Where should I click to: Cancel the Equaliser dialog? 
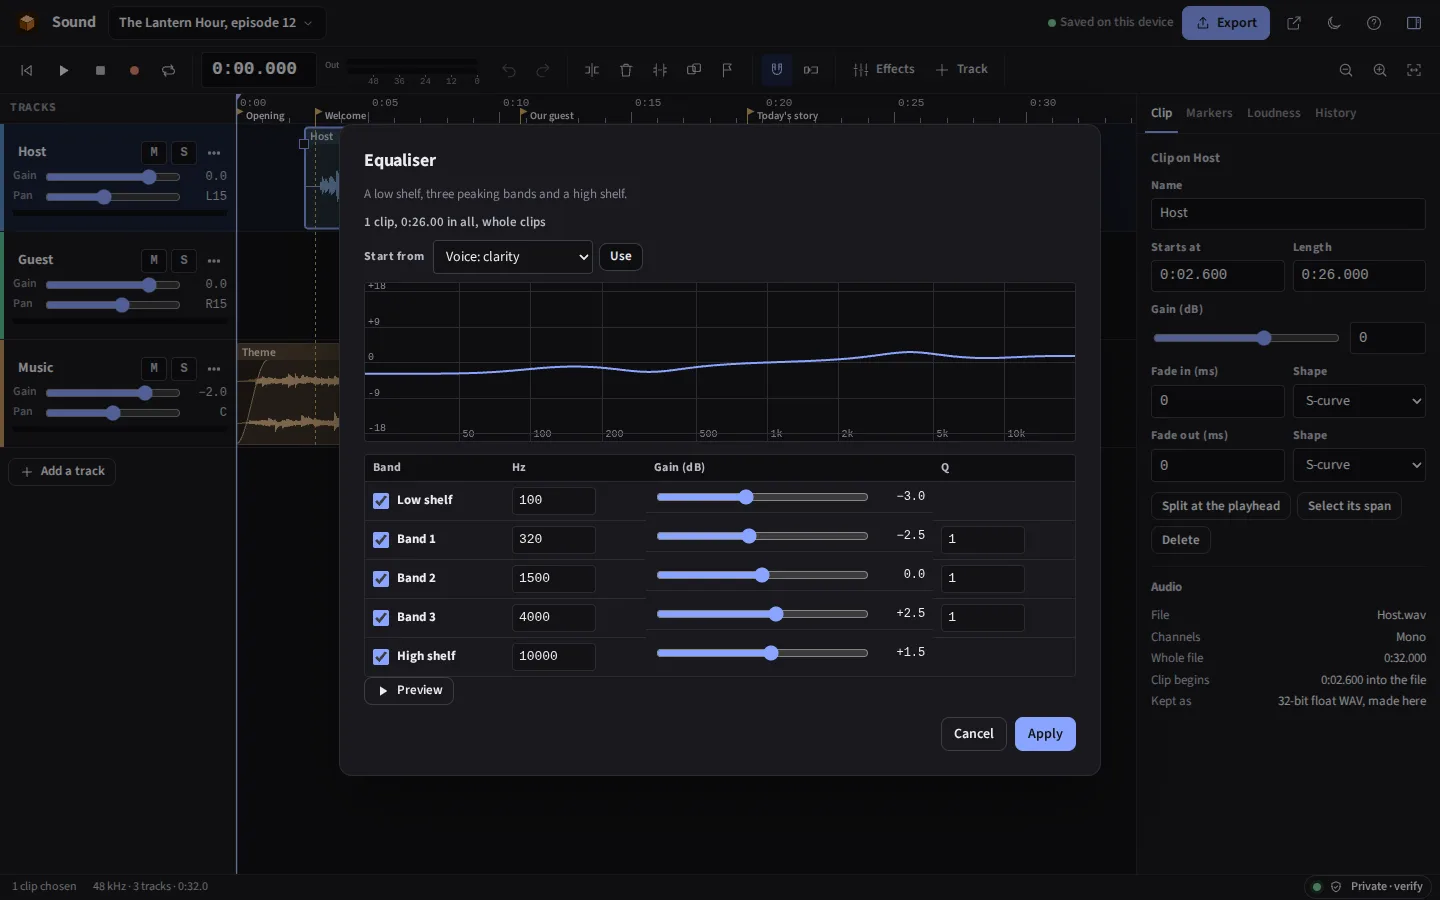point(974,734)
